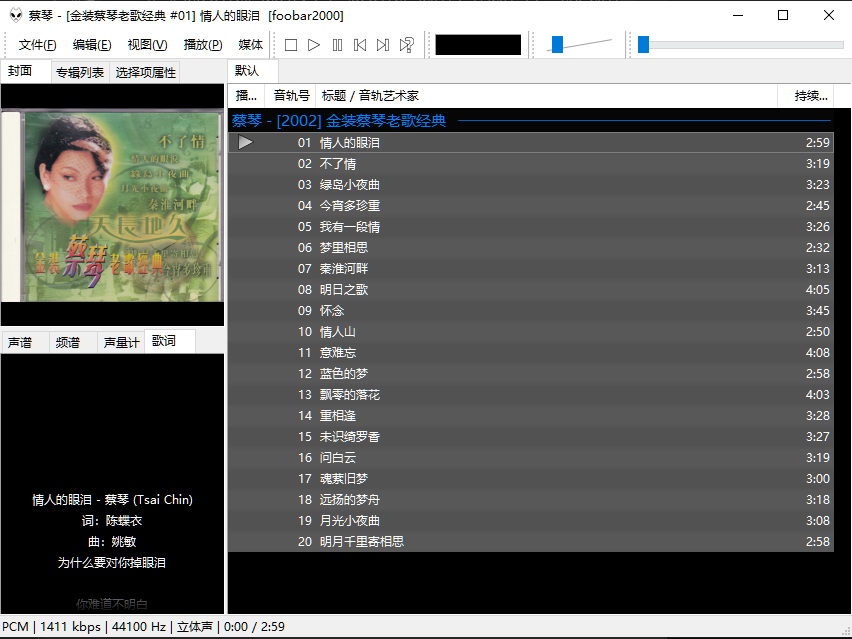852x639 pixels.
Task: Select track 05 我有一段情
Action: point(531,227)
